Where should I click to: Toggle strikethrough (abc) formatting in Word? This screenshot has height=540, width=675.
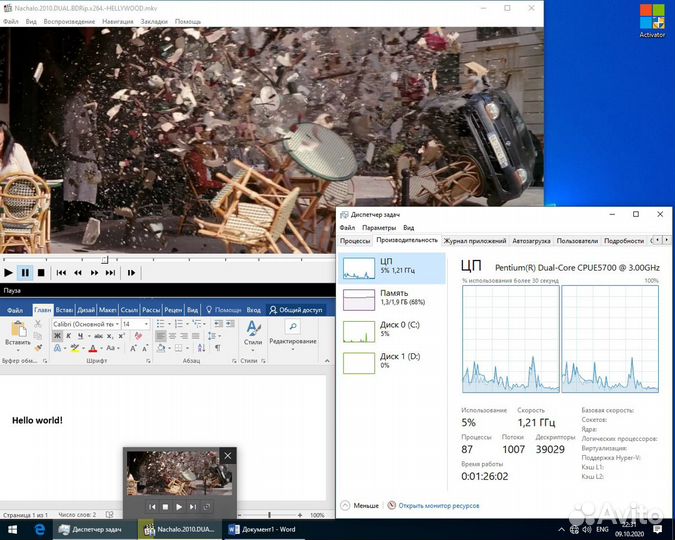coord(99,335)
